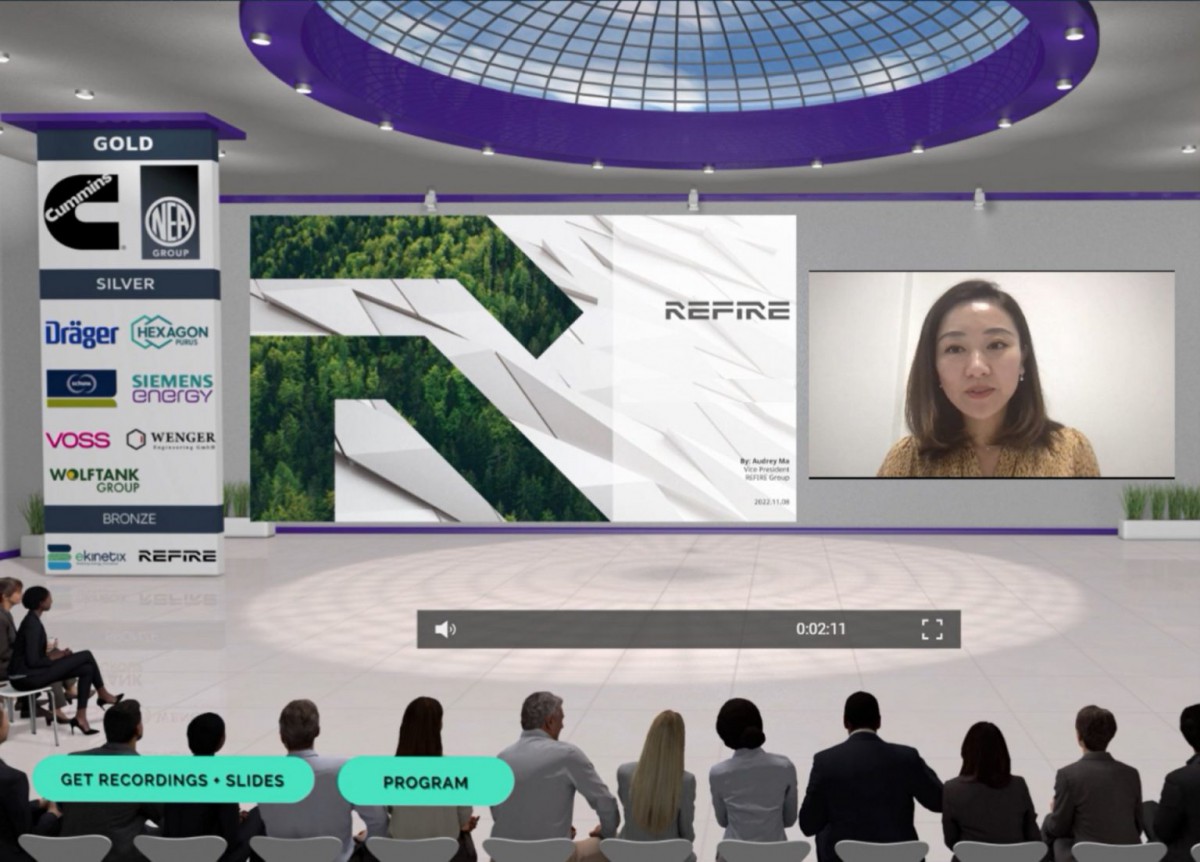Select the VOSS sponsor logo
The width and height of the screenshot is (1200, 862).
click(x=77, y=439)
